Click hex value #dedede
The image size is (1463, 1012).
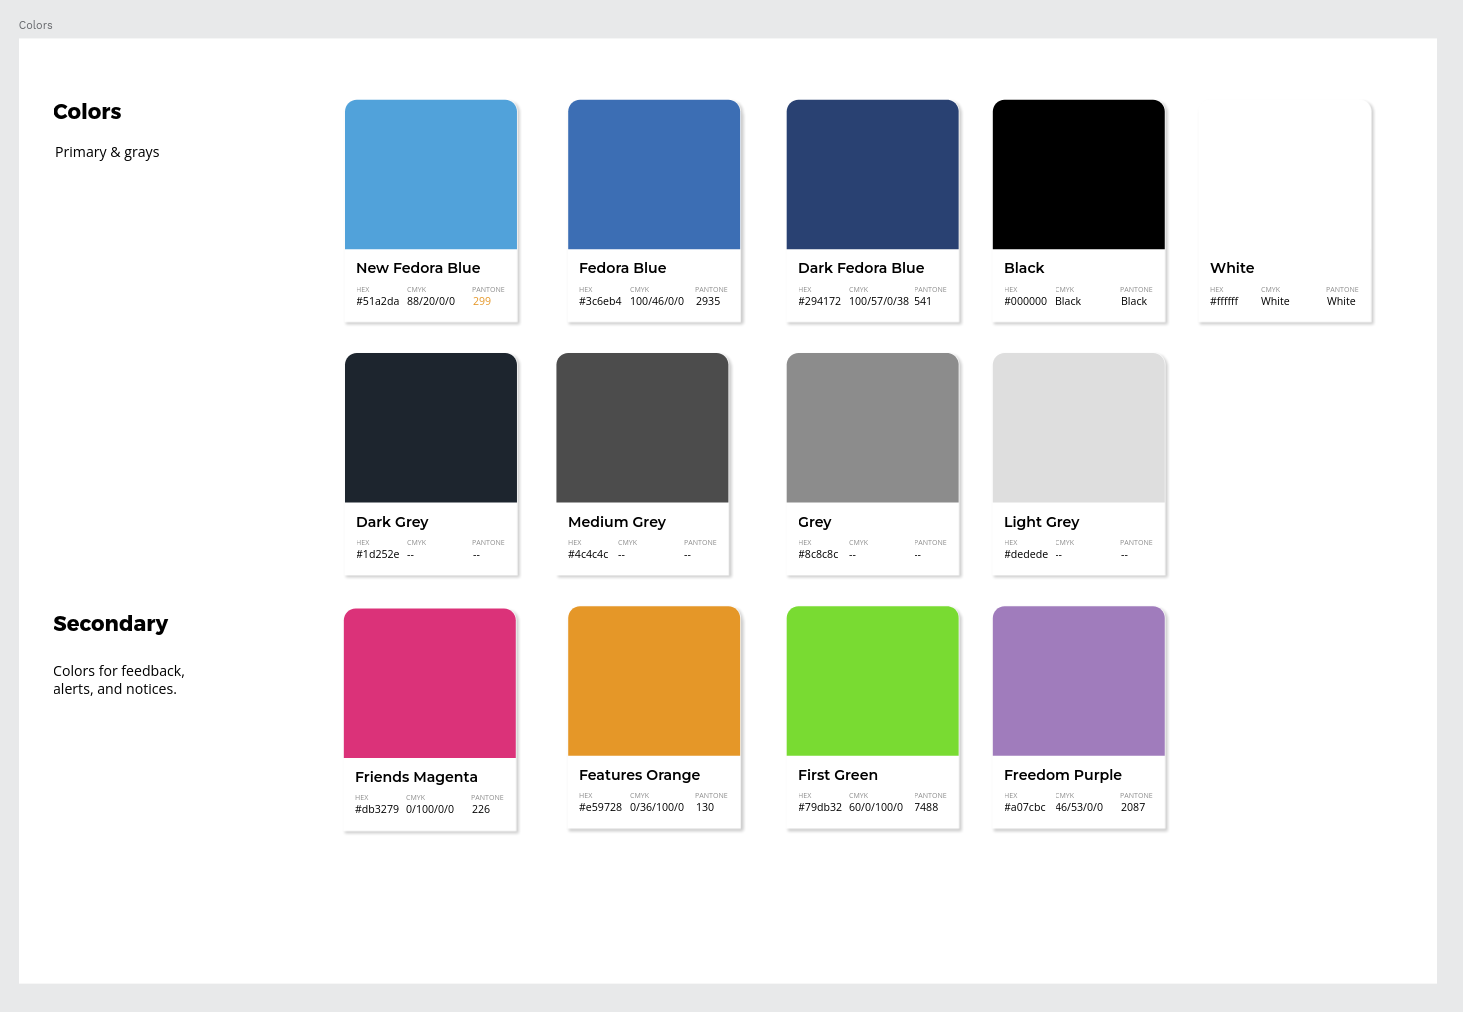coord(1026,554)
